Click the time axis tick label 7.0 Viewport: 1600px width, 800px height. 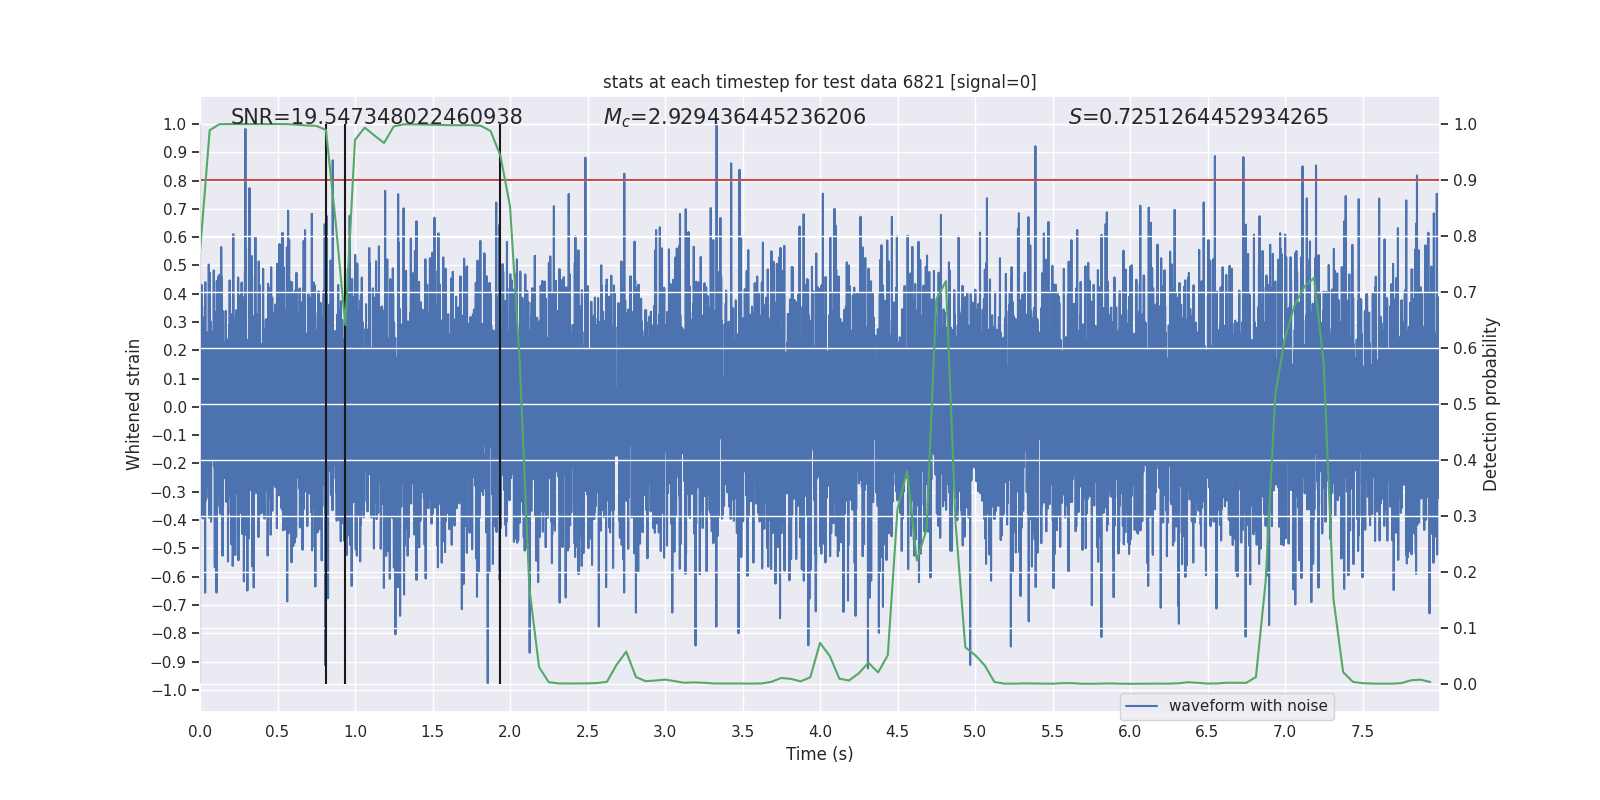point(1285,732)
